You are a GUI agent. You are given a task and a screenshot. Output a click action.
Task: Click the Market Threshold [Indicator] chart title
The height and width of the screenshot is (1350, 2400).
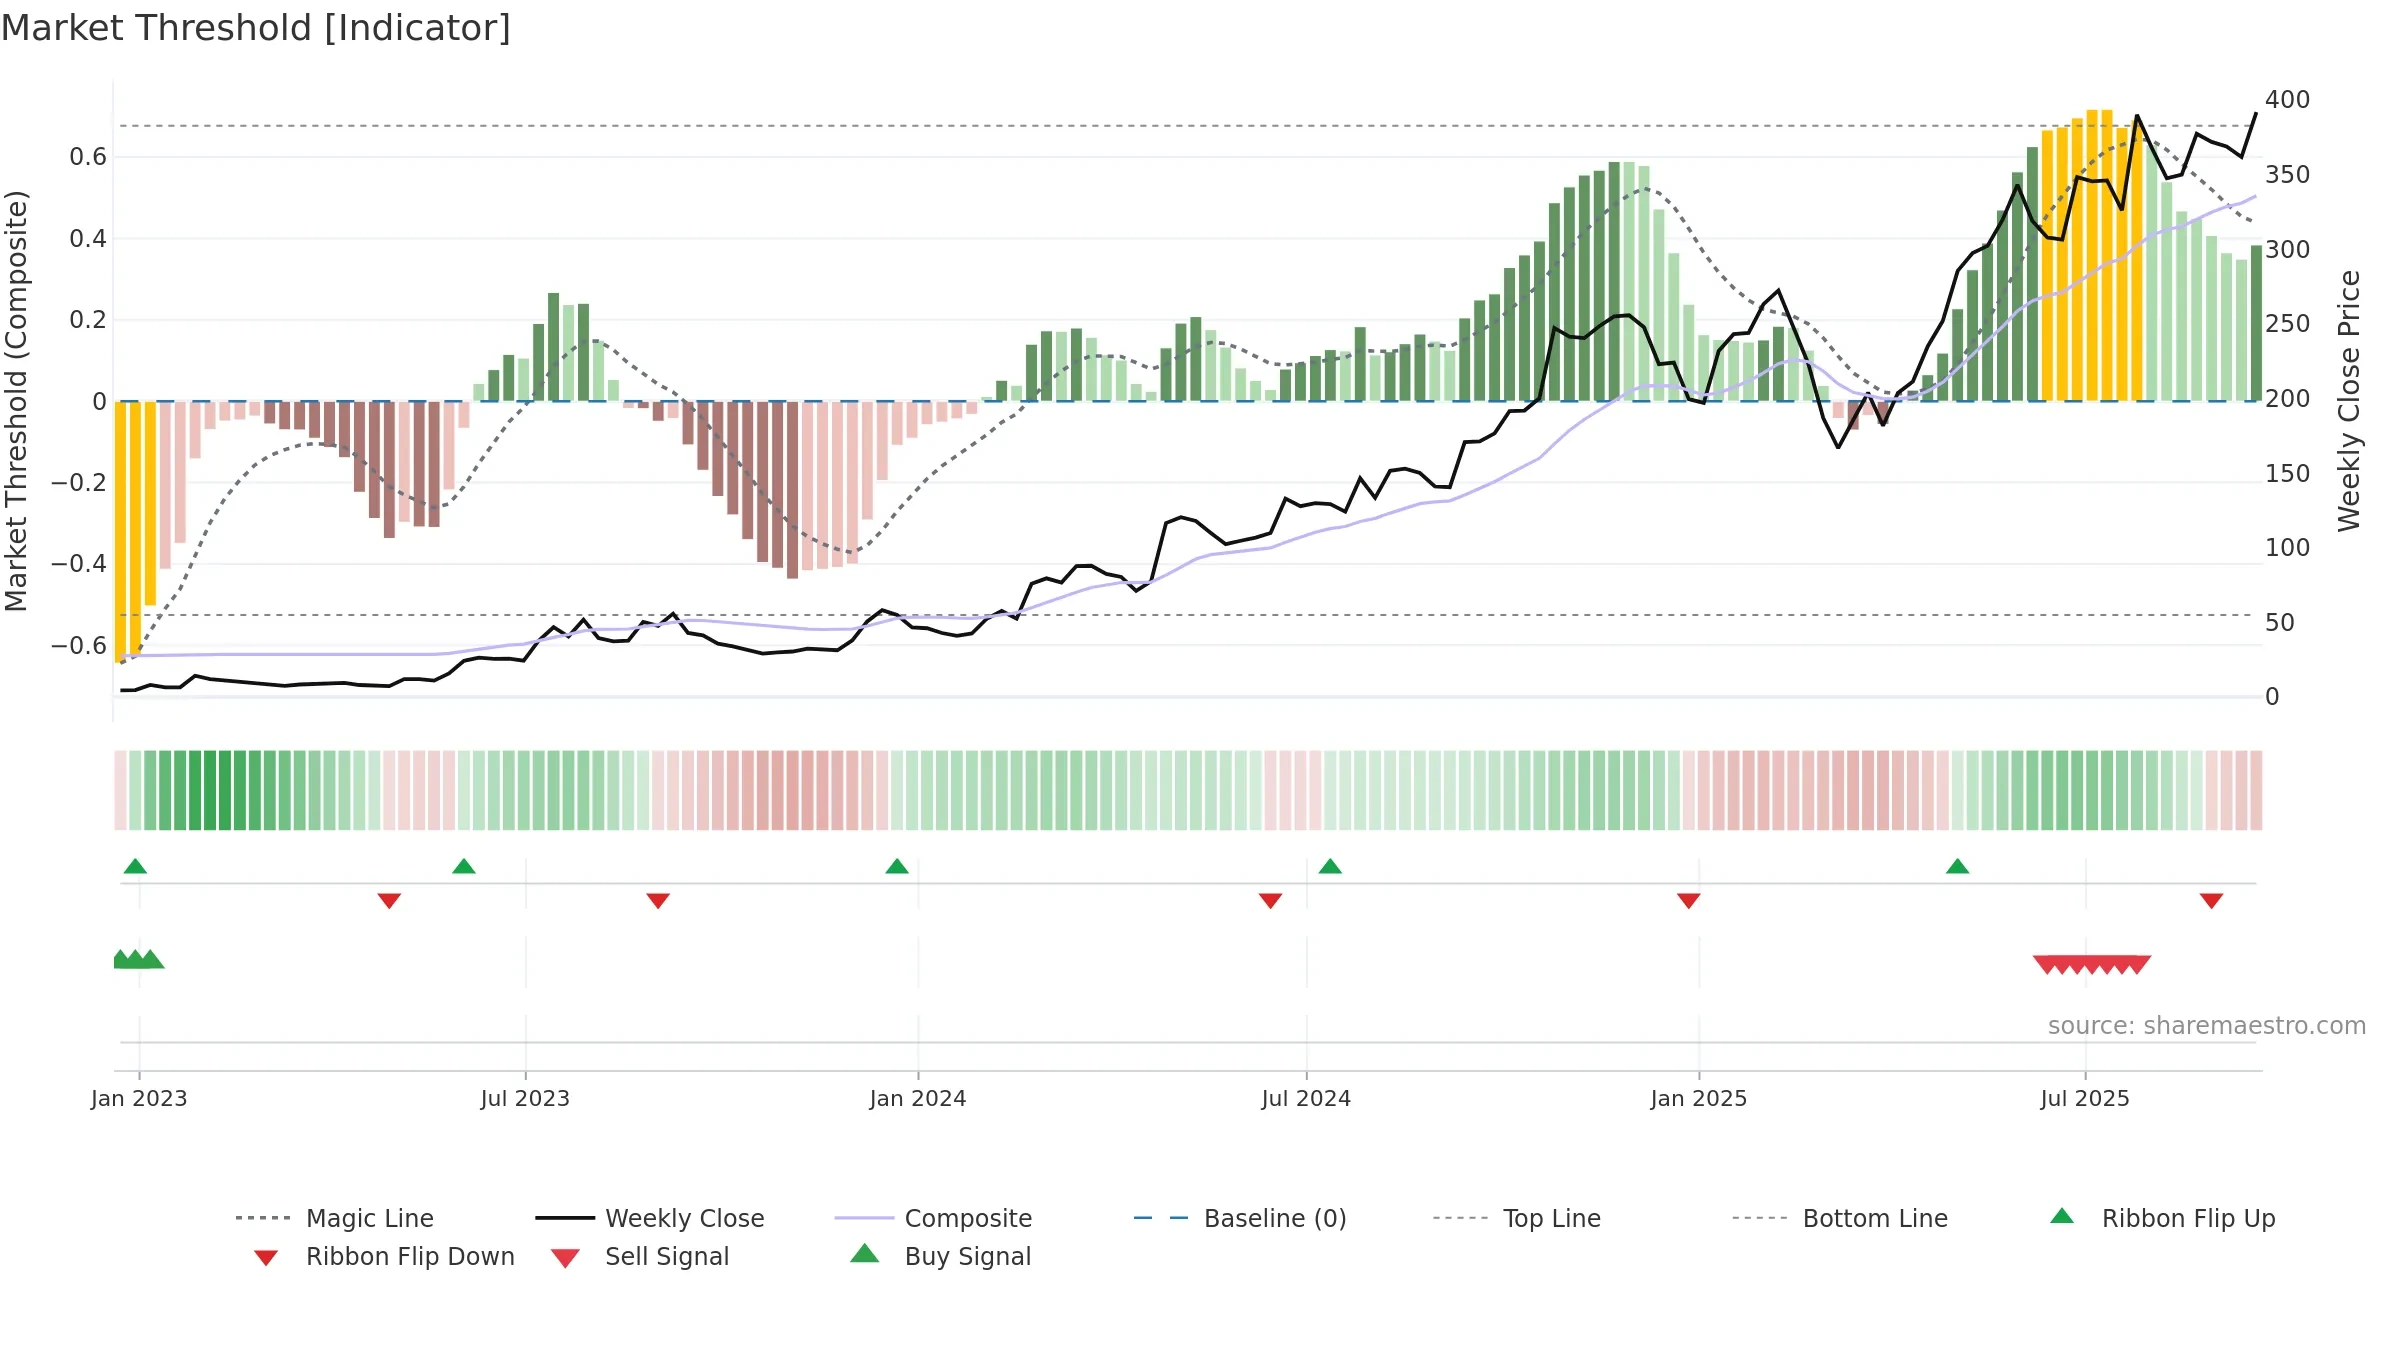256,28
